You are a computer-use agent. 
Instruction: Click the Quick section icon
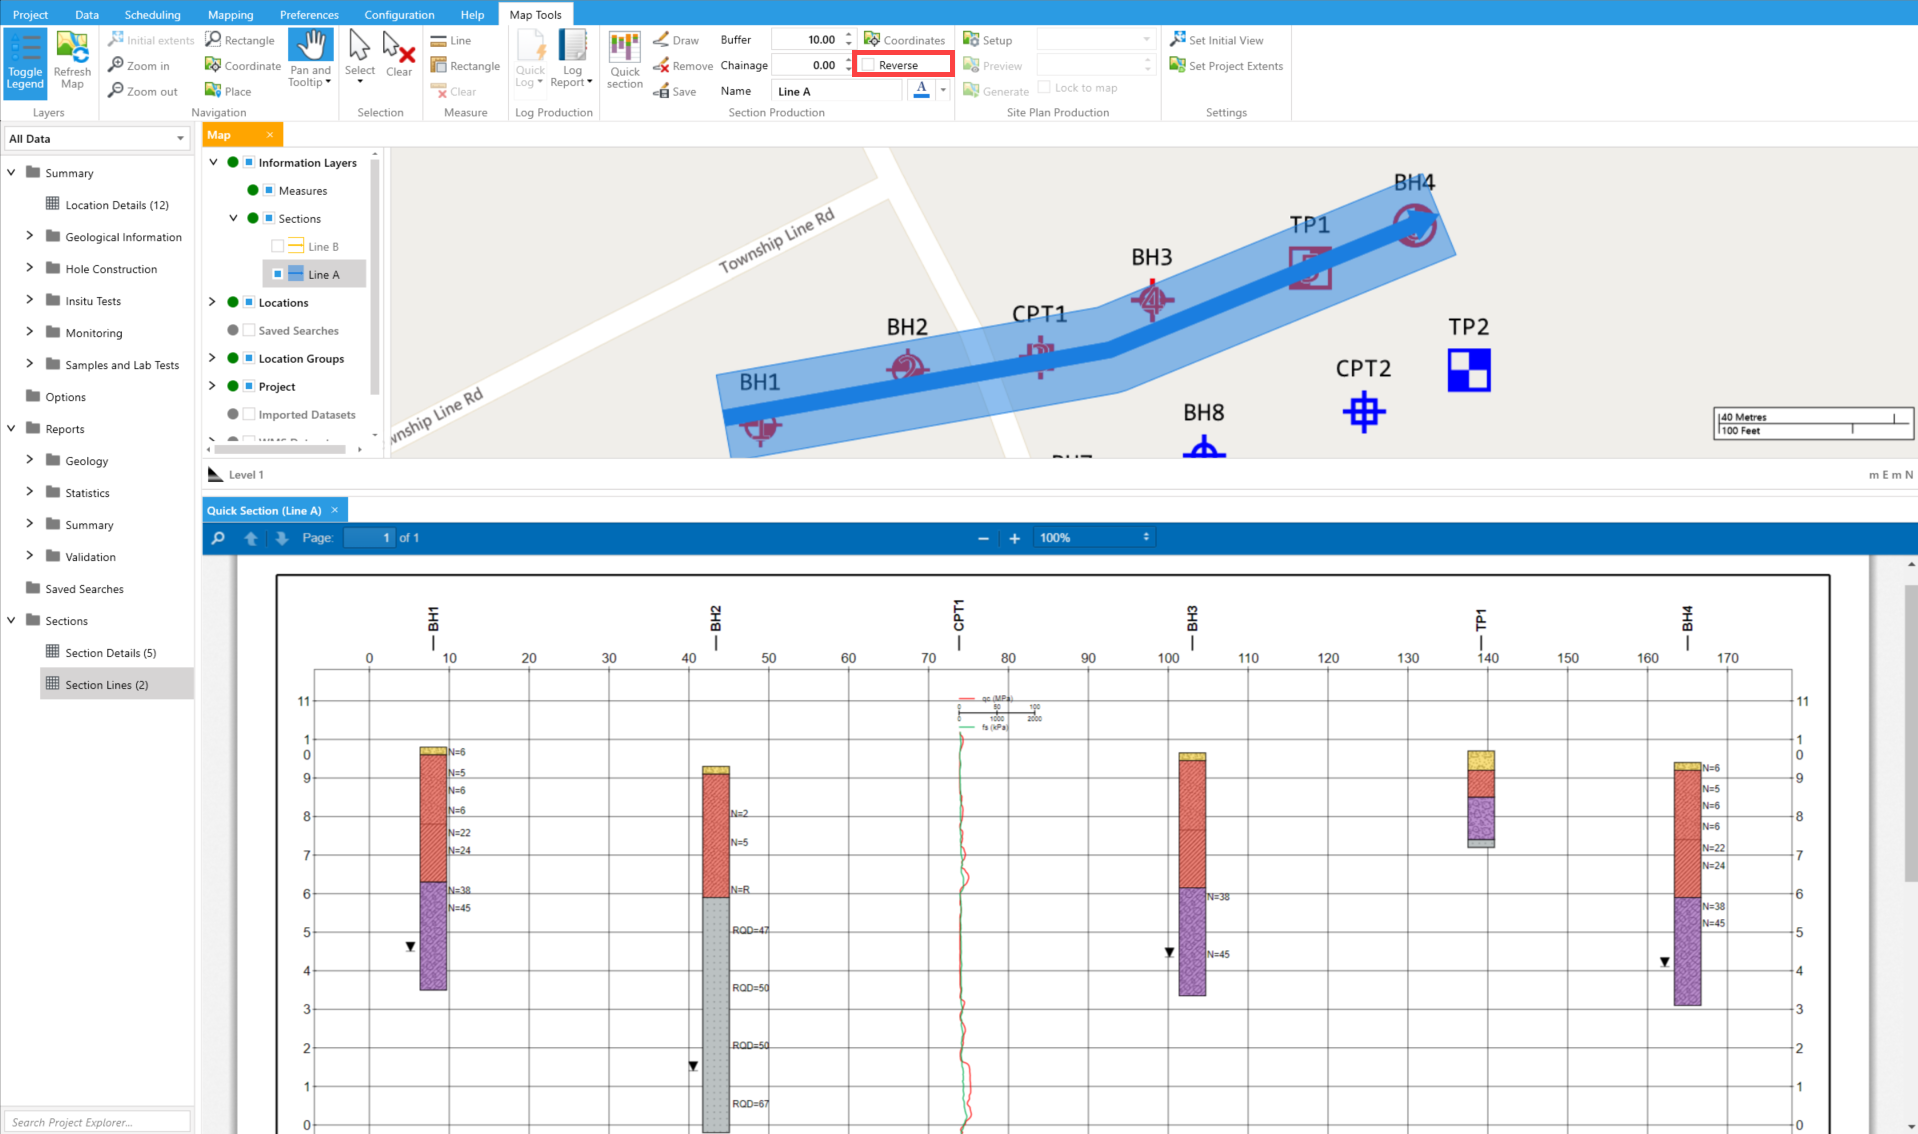pyautogui.click(x=625, y=61)
